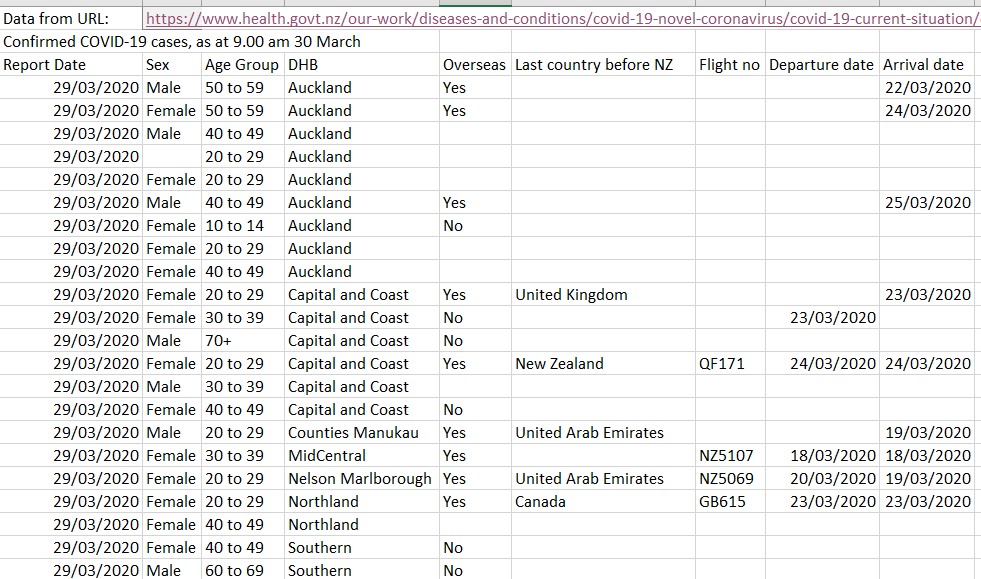
Task: Click the United Kingdom cell
Action: (572, 295)
